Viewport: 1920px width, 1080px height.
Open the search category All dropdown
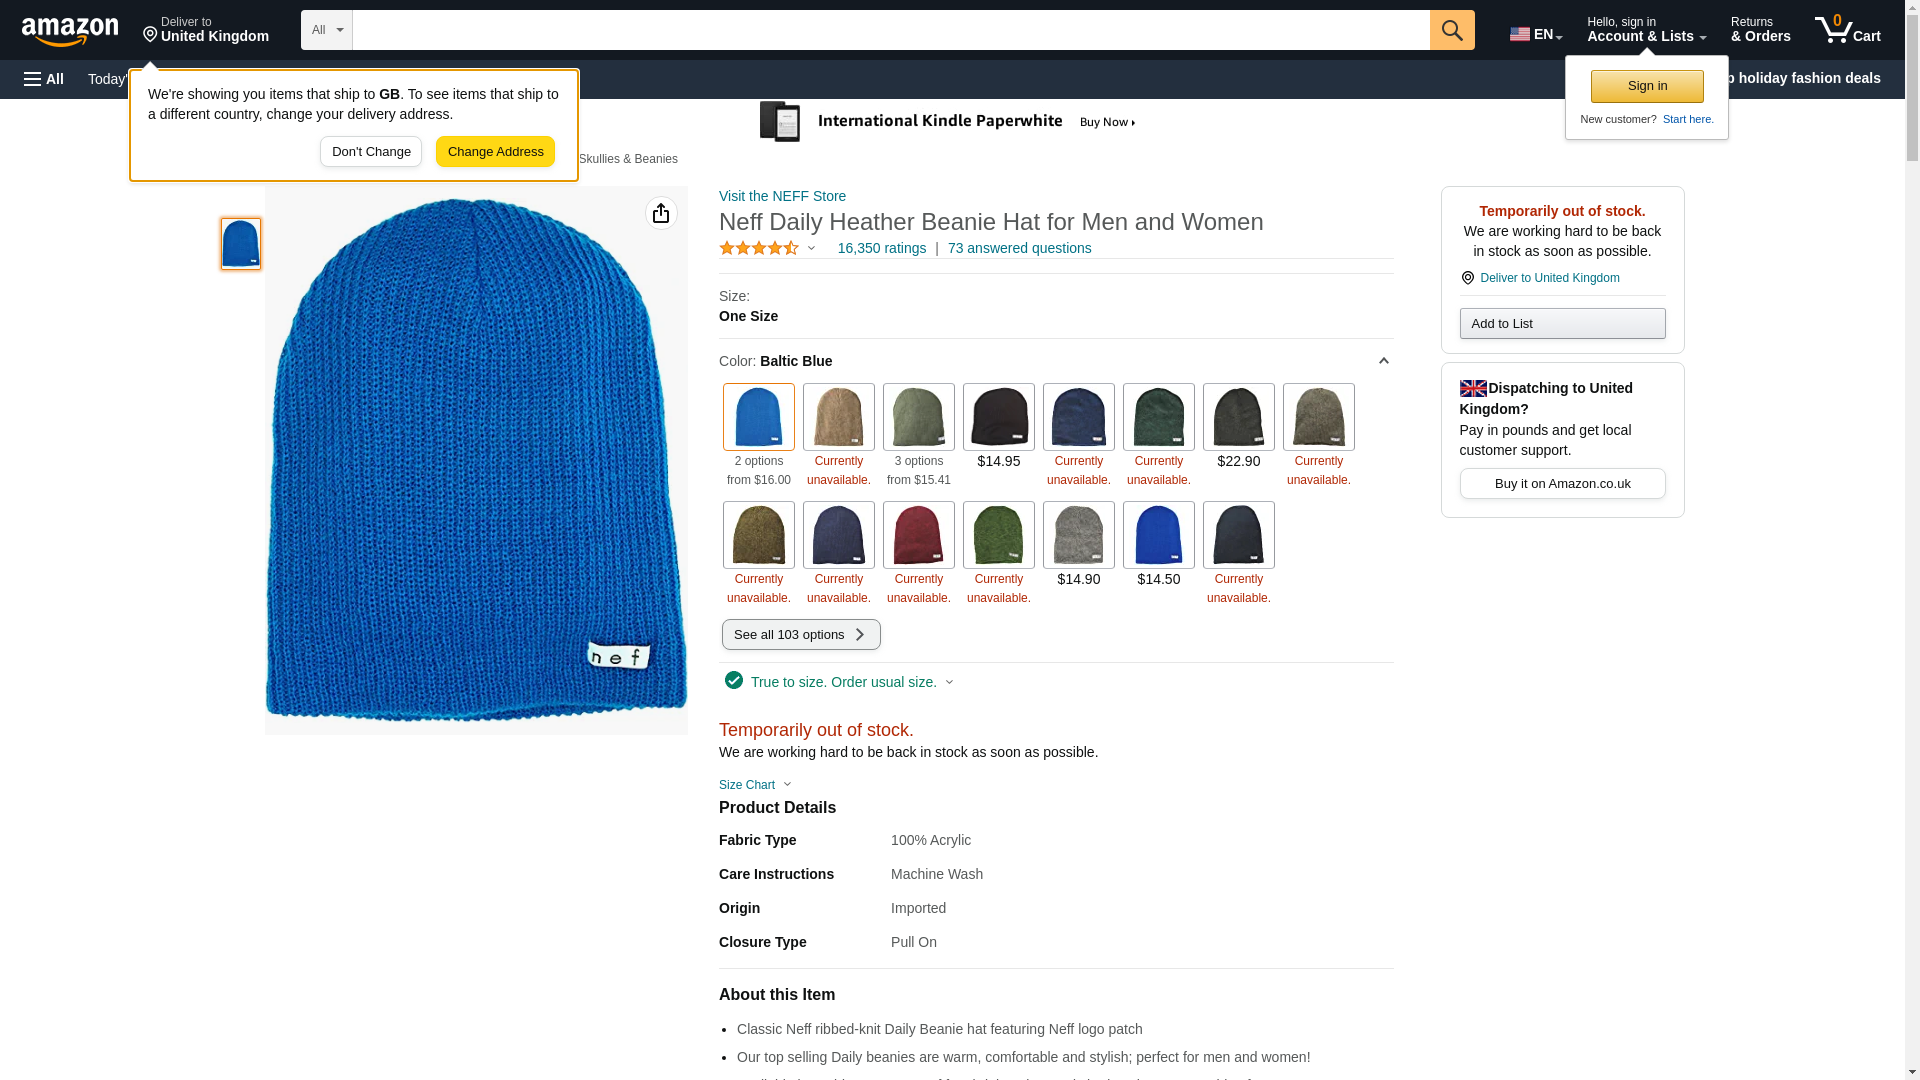pos(327,30)
